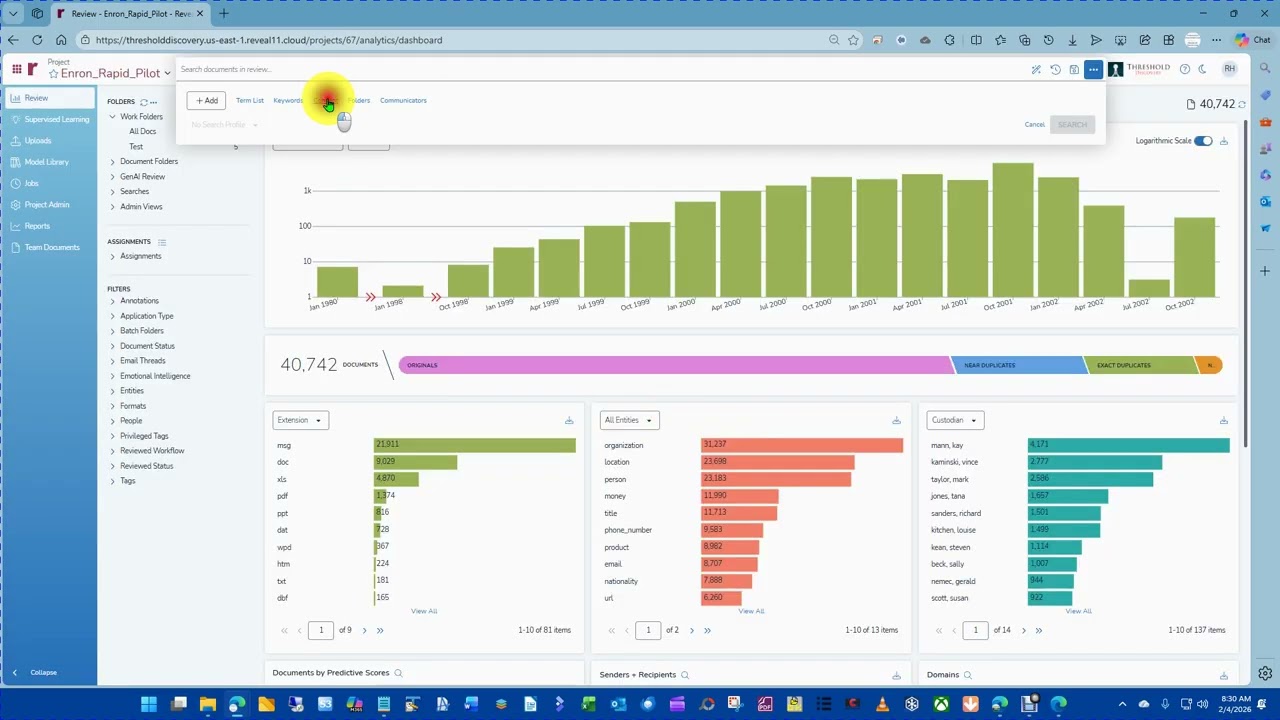
Task: Download the timeline chart data
Action: point(1223,141)
